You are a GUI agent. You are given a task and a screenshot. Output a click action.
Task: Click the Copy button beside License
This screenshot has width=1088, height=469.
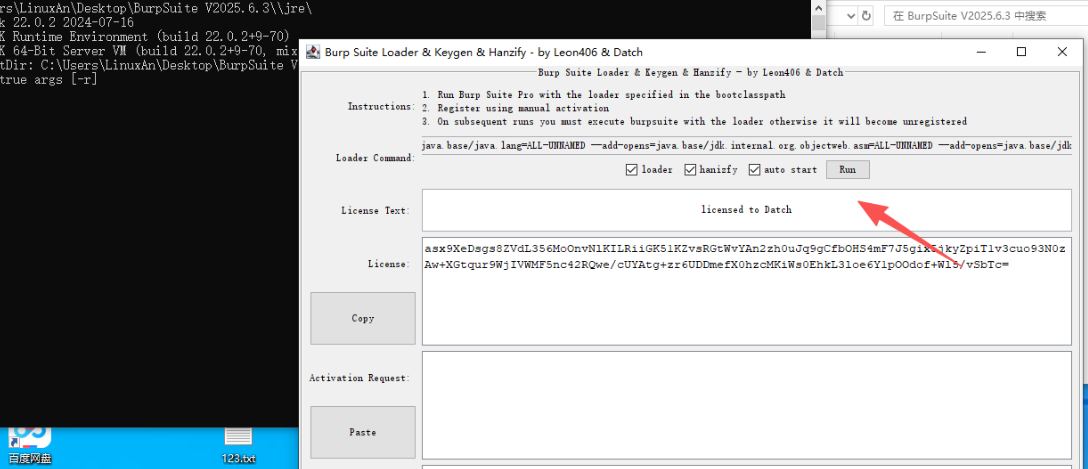[x=362, y=318]
